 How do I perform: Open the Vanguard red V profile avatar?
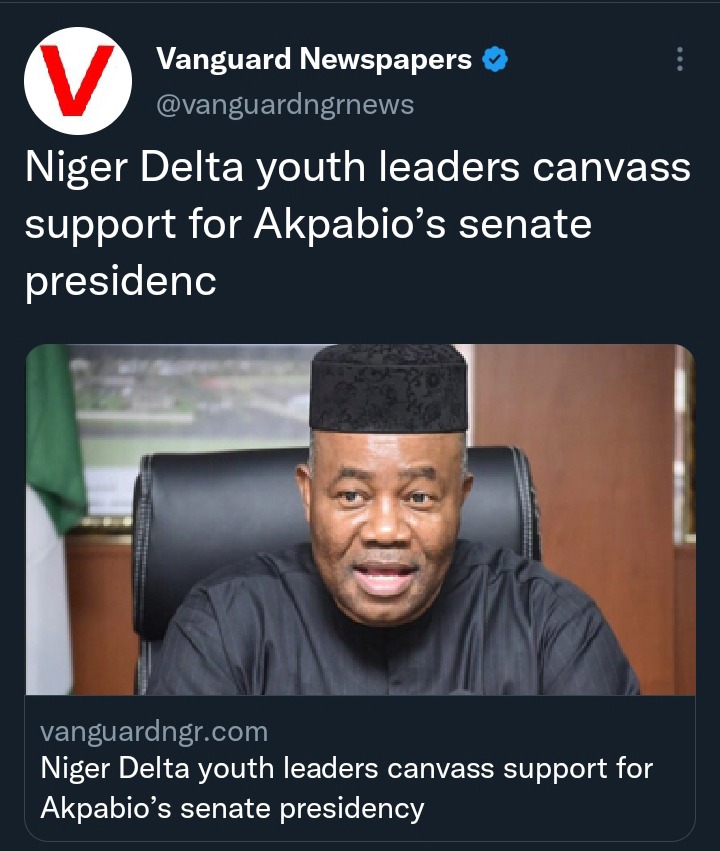77,80
